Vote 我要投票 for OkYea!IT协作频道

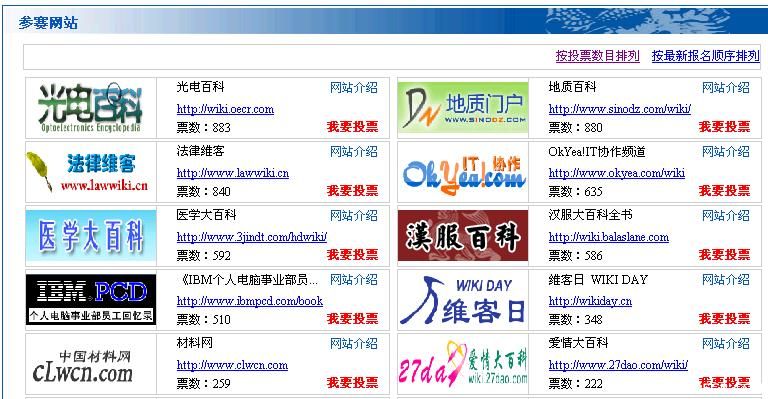724,190
